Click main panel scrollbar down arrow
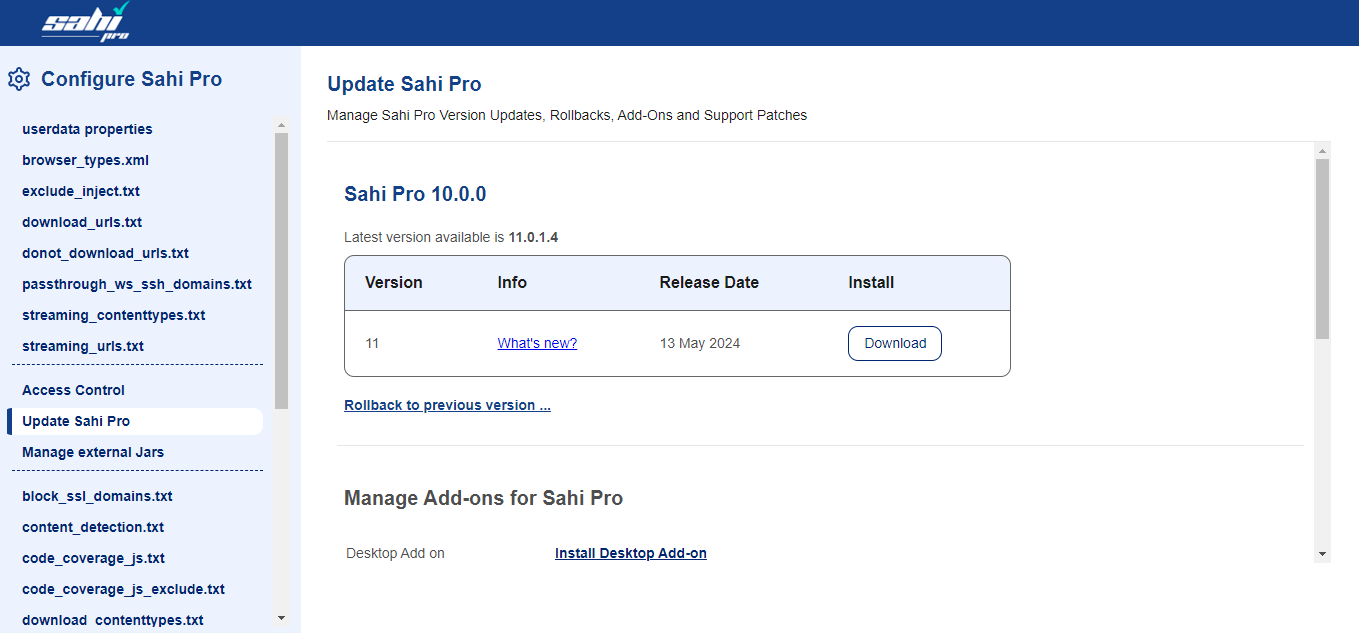 pos(1322,553)
